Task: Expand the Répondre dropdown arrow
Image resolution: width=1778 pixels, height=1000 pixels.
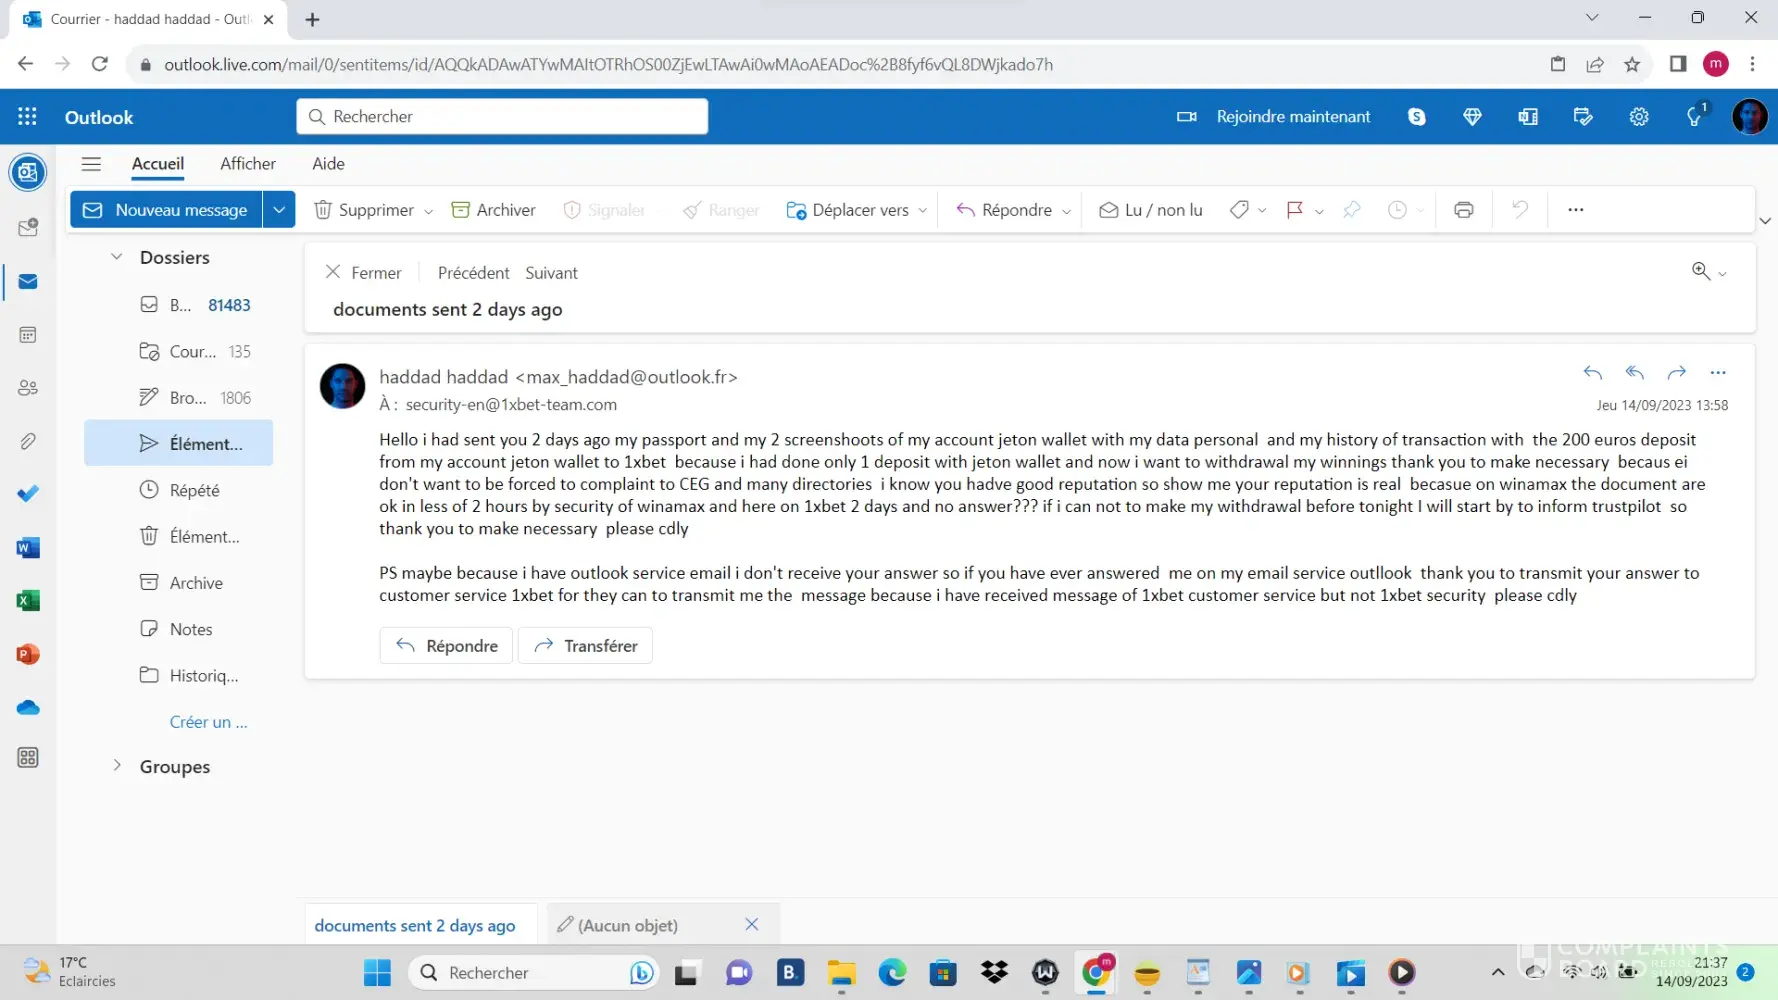Action: pos(1066,211)
